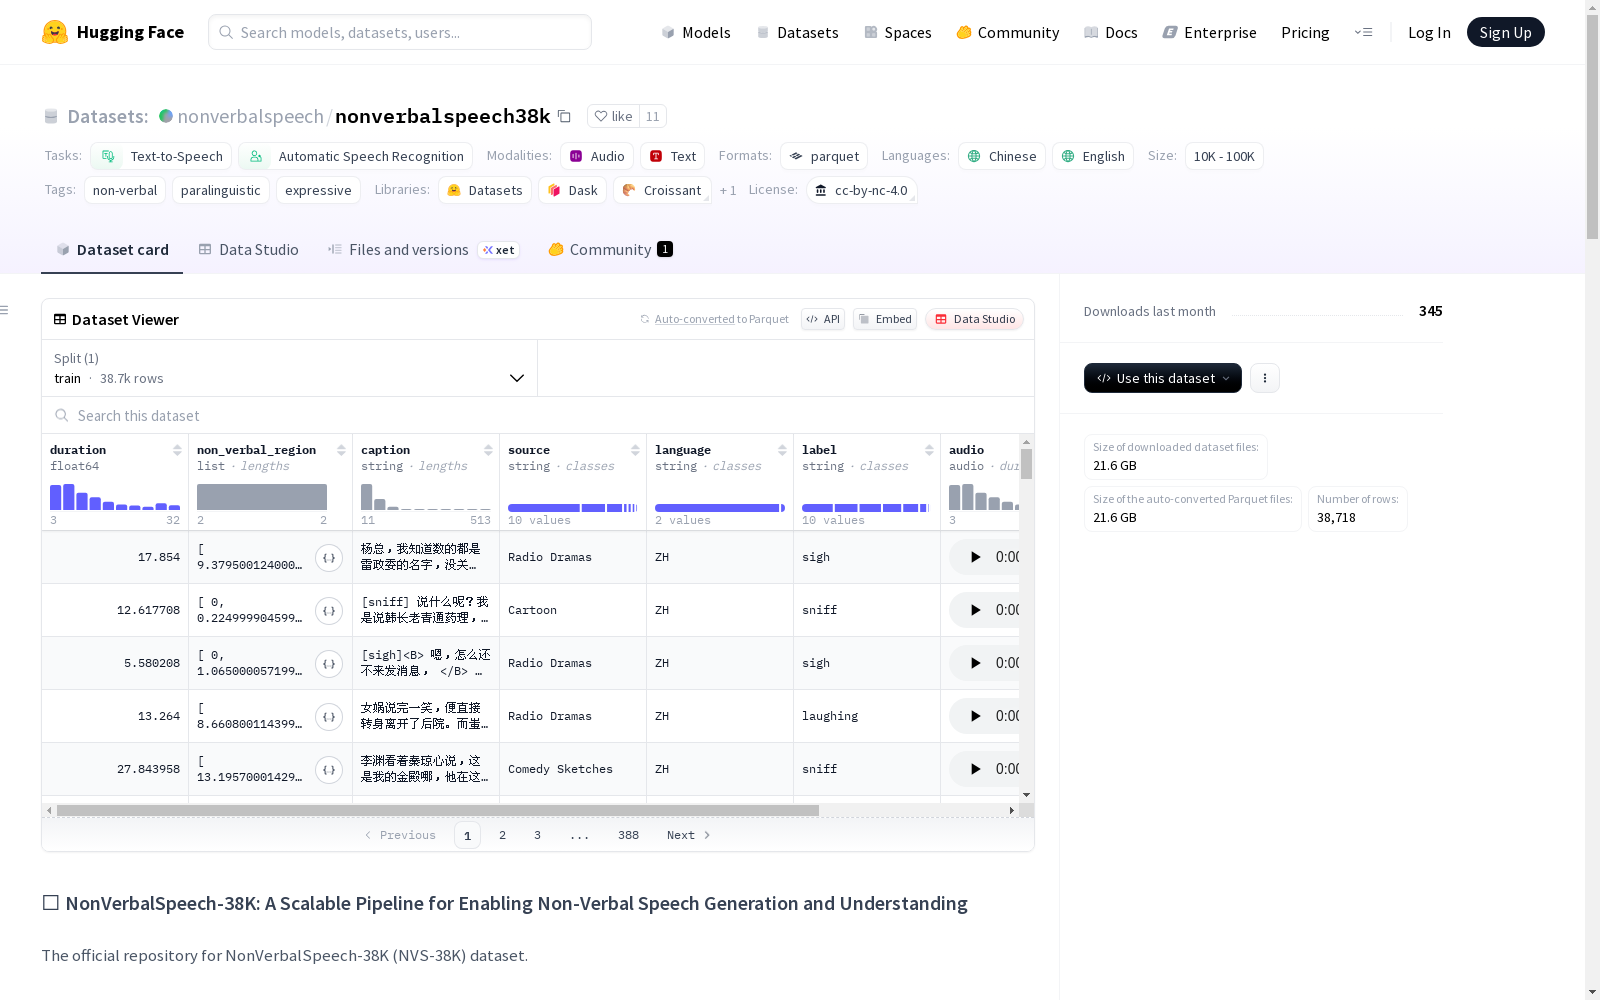Expand JSON cell in the 13.264 row
Viewport: 1600px width, 1000px height.
click(x=329, y=717)
